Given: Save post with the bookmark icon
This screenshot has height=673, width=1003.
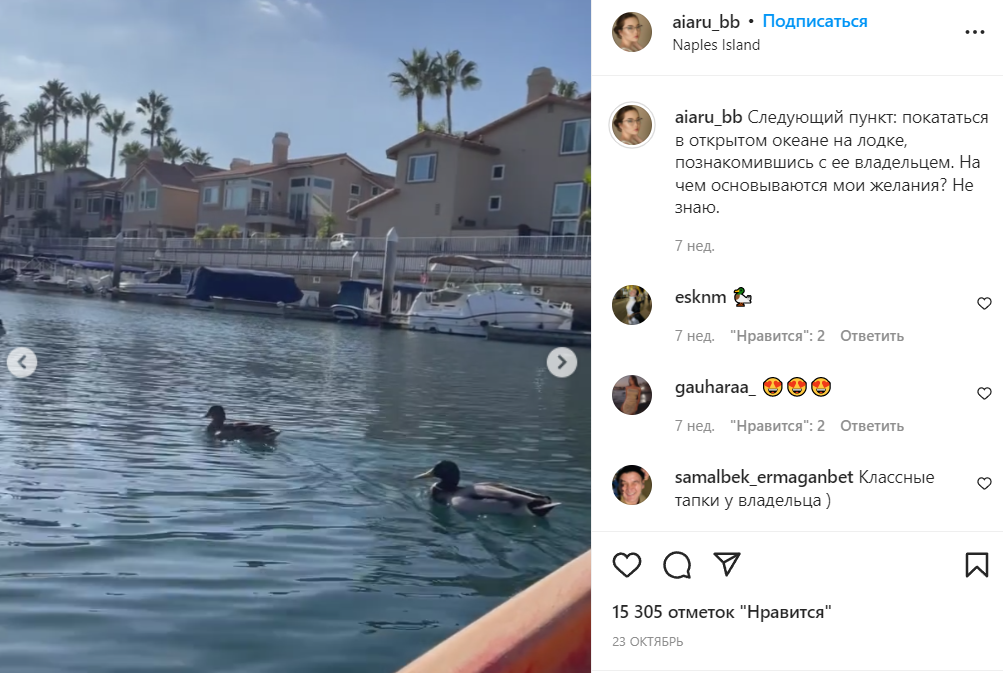Looking at the screenshot, I should (x=977, y=565).
